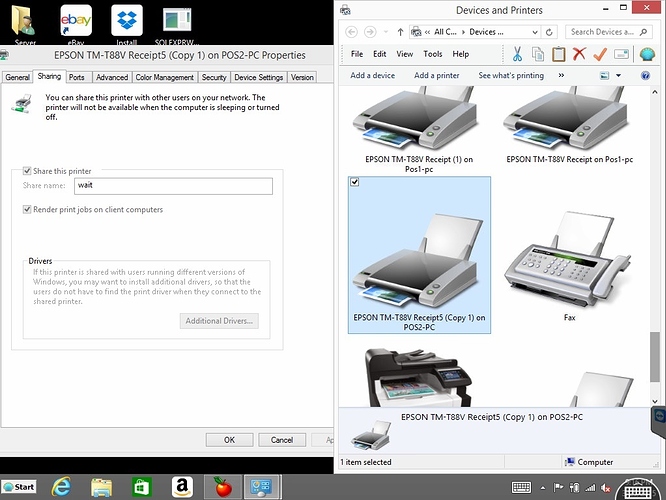This screenshot has height=500, width=666.
Task: Select the Fax device
Action: [569, 266]
